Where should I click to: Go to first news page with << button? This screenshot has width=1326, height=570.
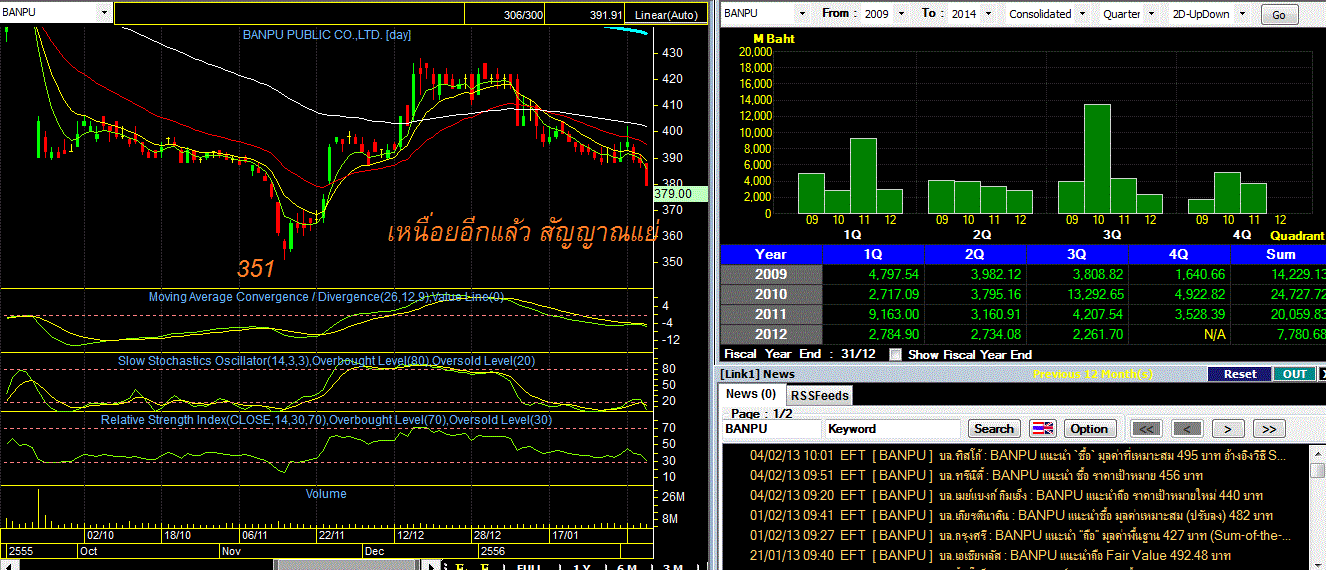click(x=1146, y=428)
